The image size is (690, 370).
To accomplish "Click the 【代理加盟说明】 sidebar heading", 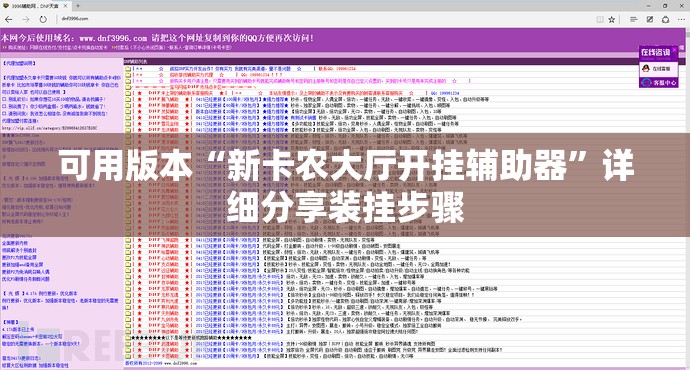I will (x=19, y=63).
